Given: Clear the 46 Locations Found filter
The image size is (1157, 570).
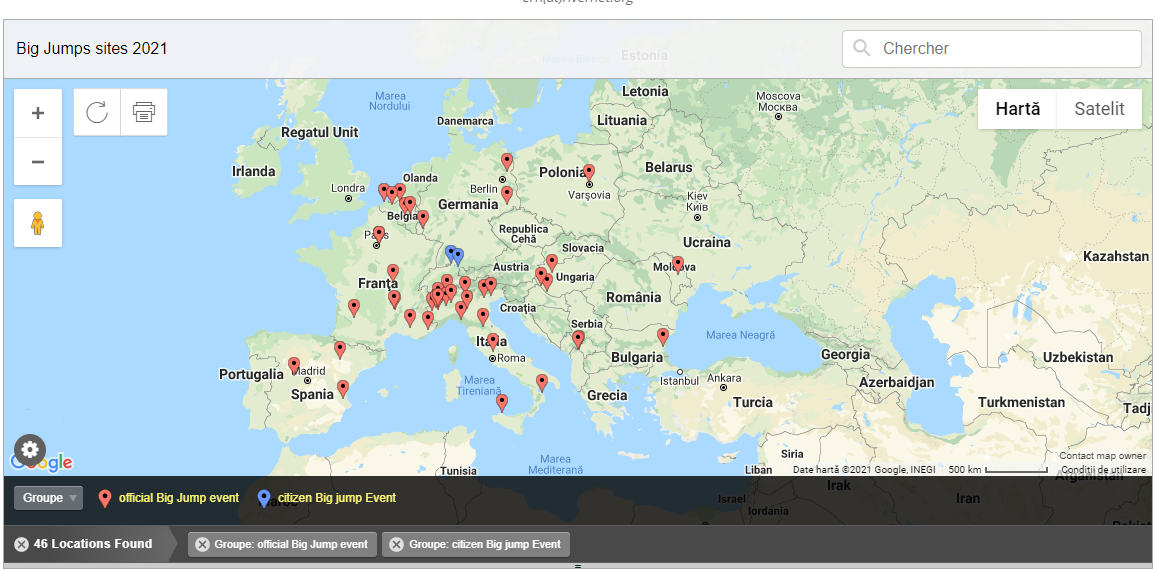Looking at the screenshot, I should click(x=21, y=544).
